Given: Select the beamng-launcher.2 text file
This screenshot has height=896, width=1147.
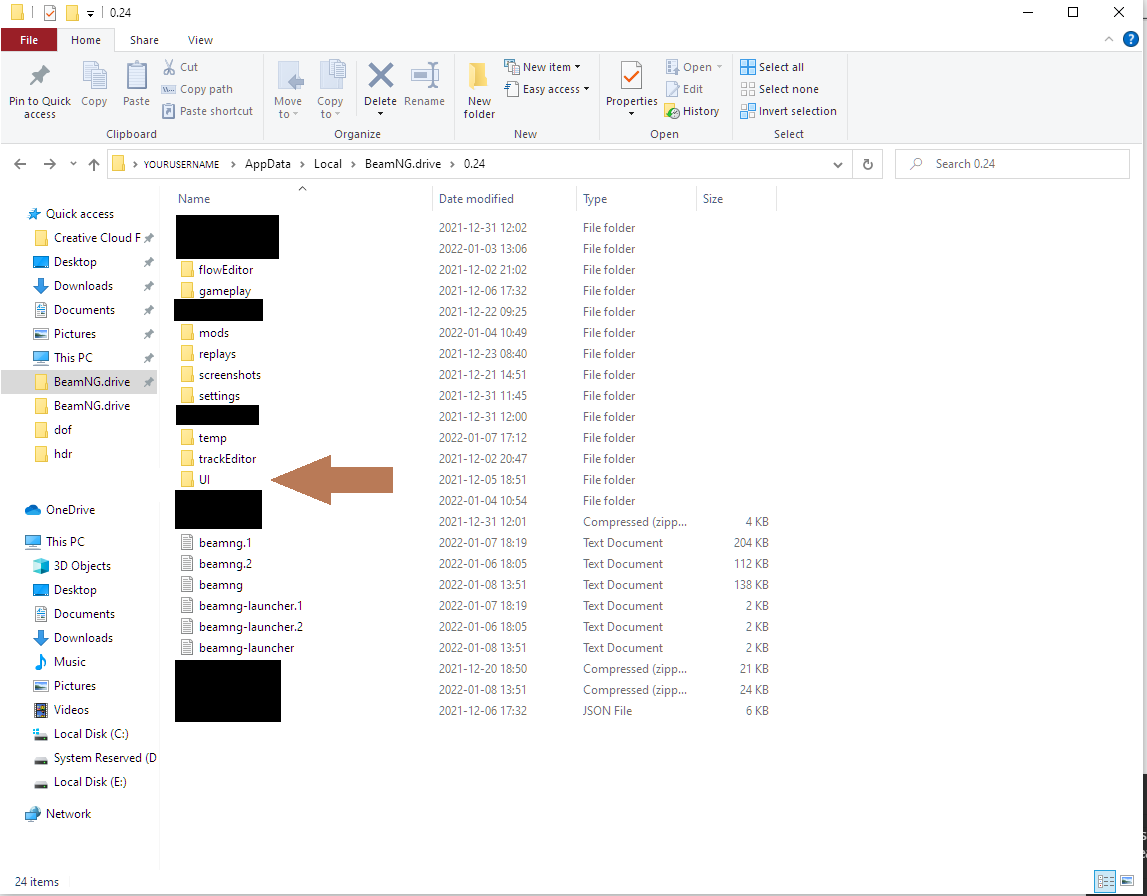Looking at the screenshot, I should (250, 627).
